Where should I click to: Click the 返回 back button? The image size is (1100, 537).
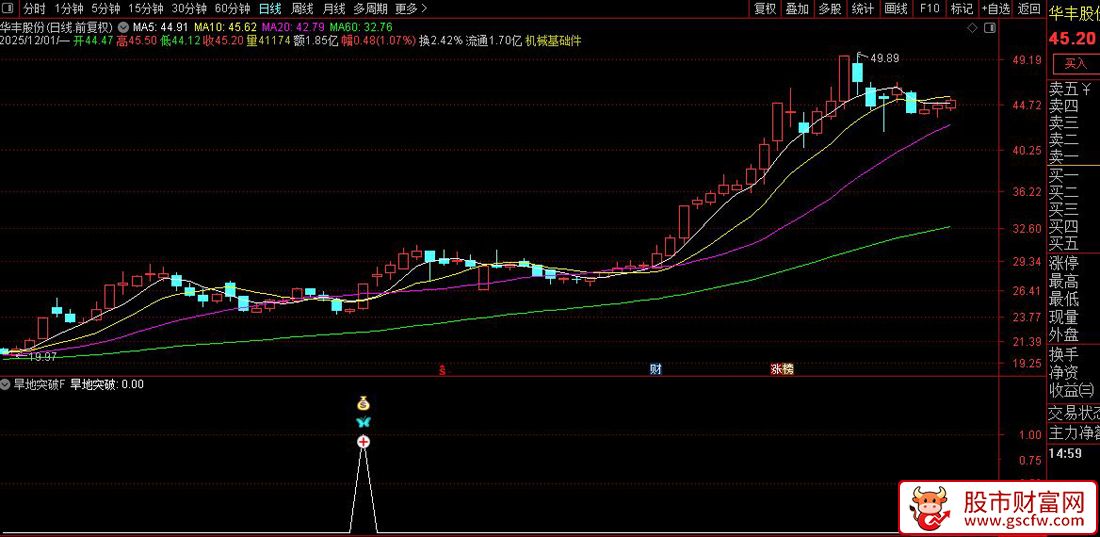1028,9
